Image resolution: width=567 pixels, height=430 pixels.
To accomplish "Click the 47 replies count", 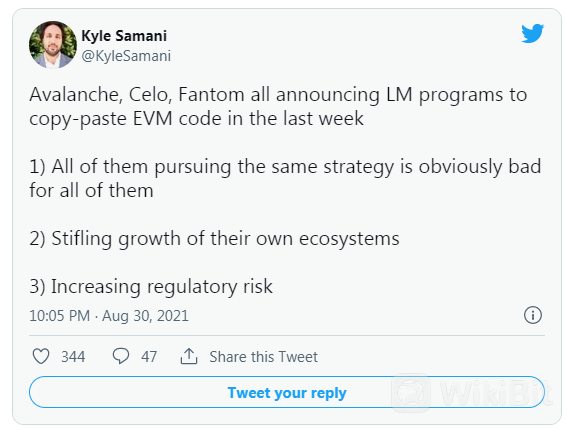I will click(149, 357).
